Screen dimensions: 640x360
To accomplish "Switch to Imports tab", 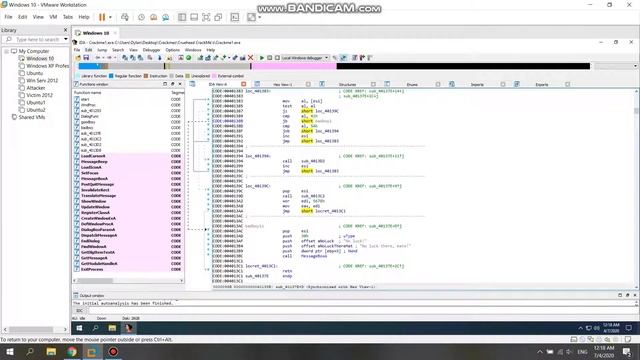I will 477,84.
